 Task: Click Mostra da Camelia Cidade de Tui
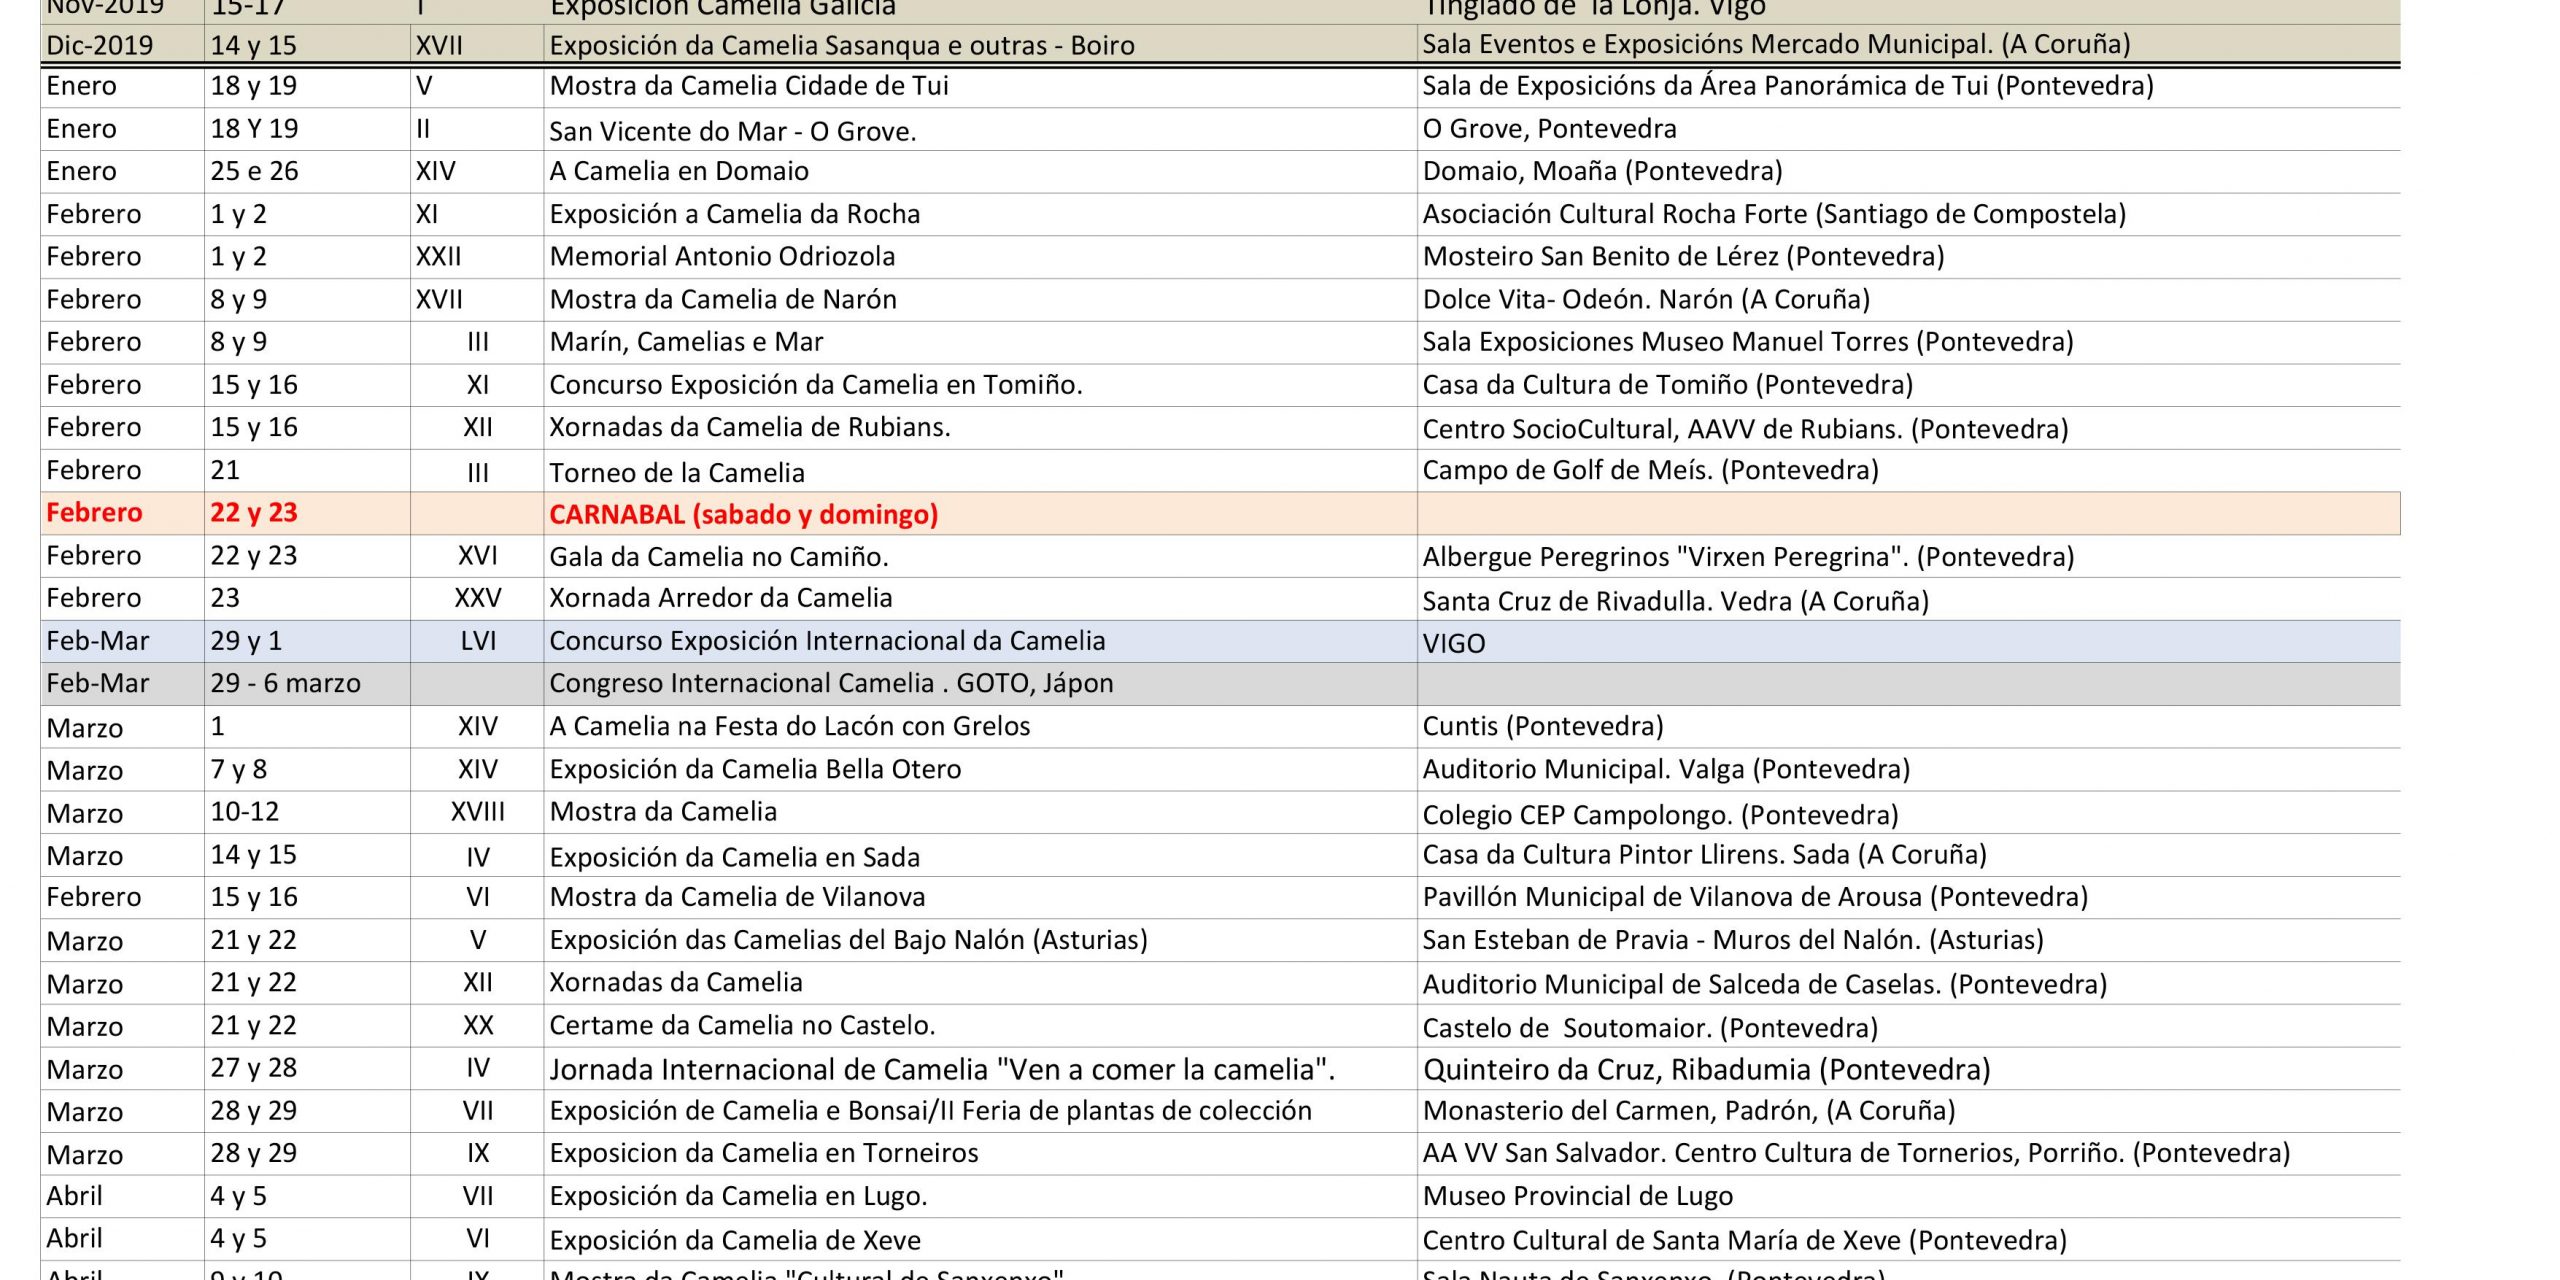[x=748, y=86]
